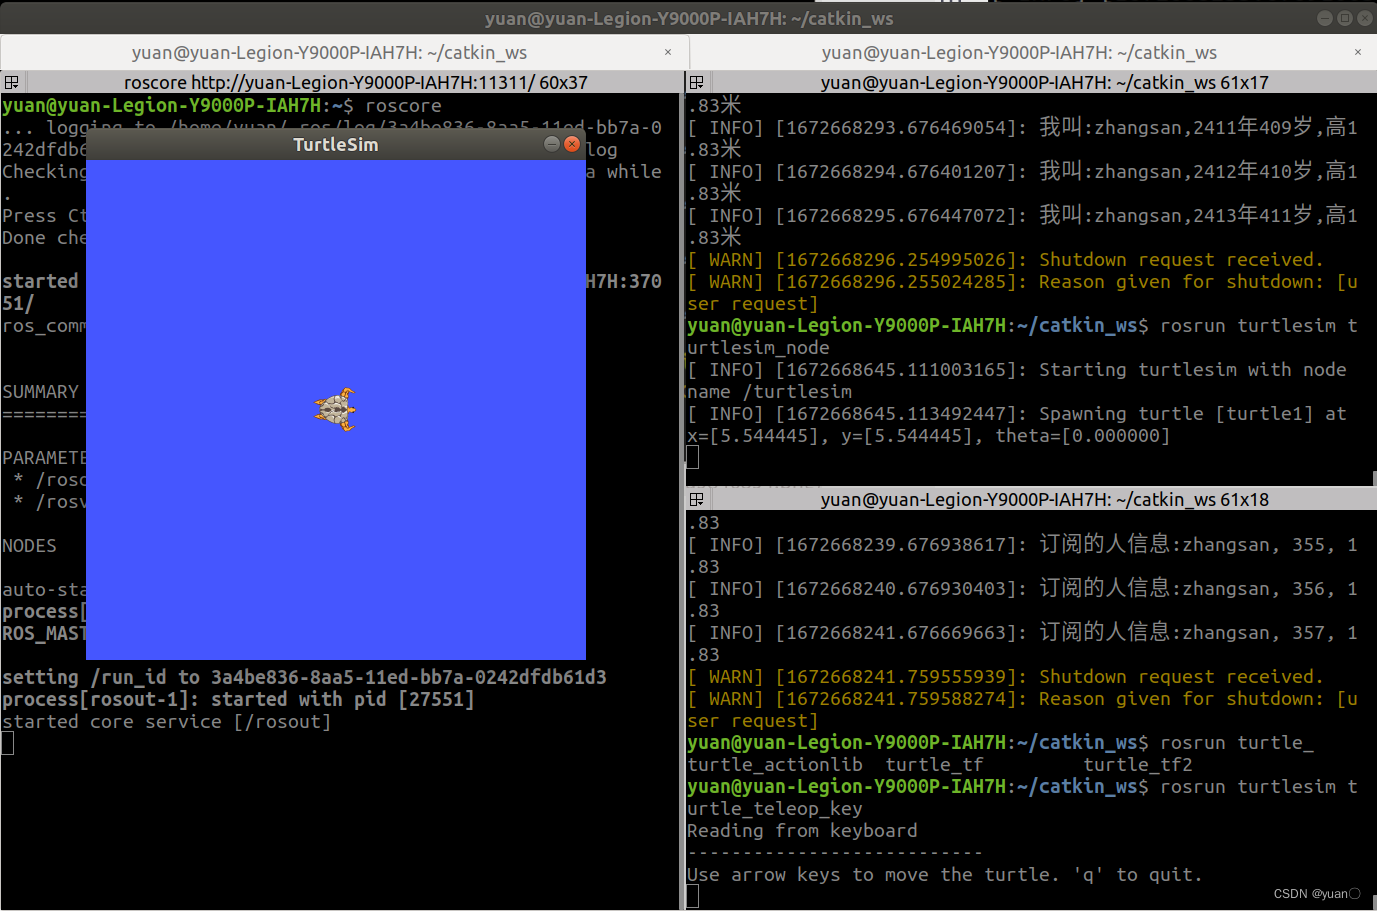The width and height of the screenshot is (1377, 911).
Task: Click the 'rosrun turtle_' prompt line
Action: [1000, 742]
